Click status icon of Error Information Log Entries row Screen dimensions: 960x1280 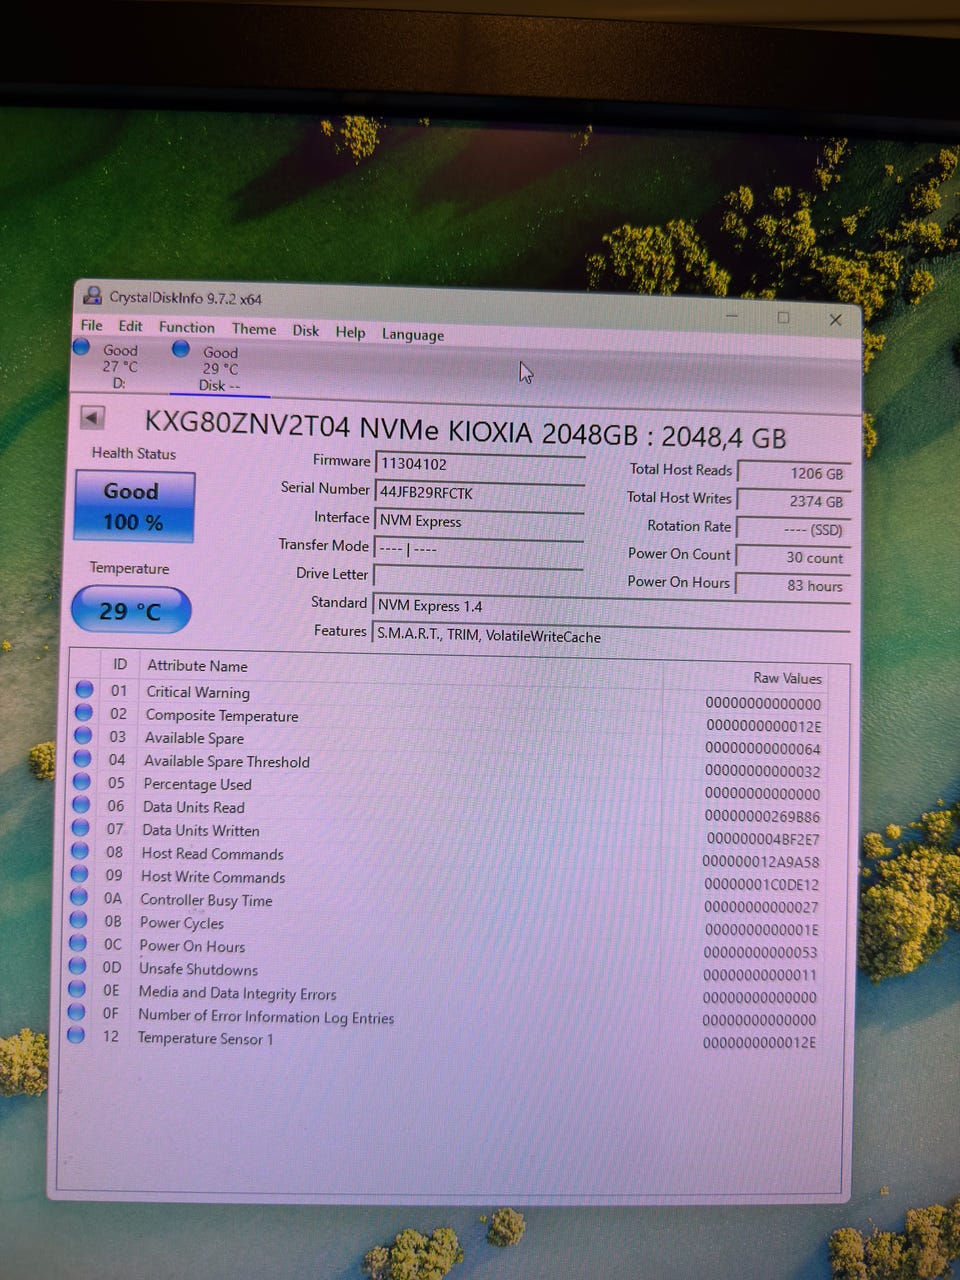tap(76, 1012)
